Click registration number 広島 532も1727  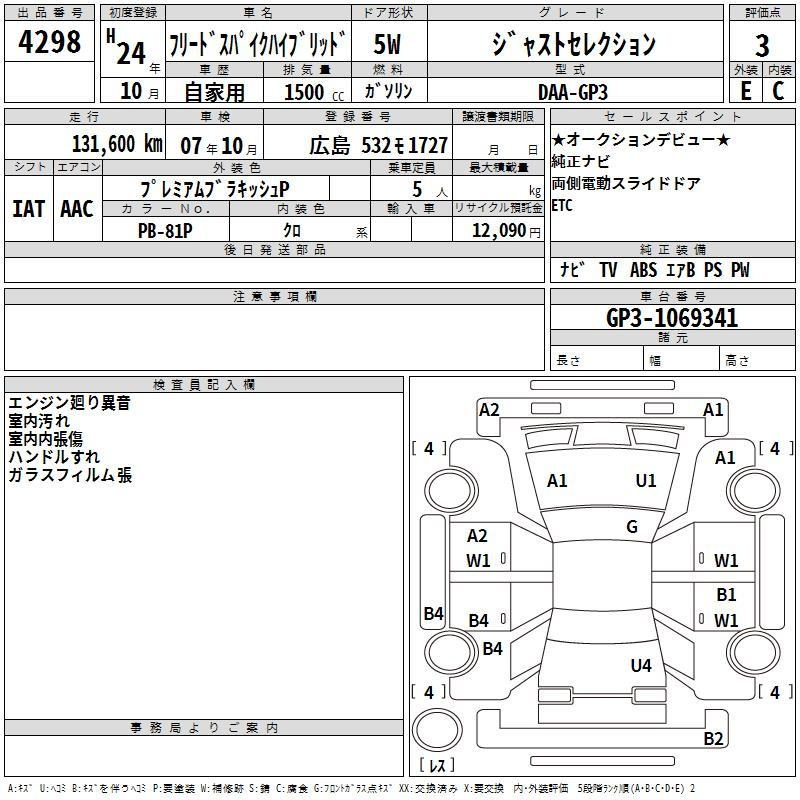[379, 146]
